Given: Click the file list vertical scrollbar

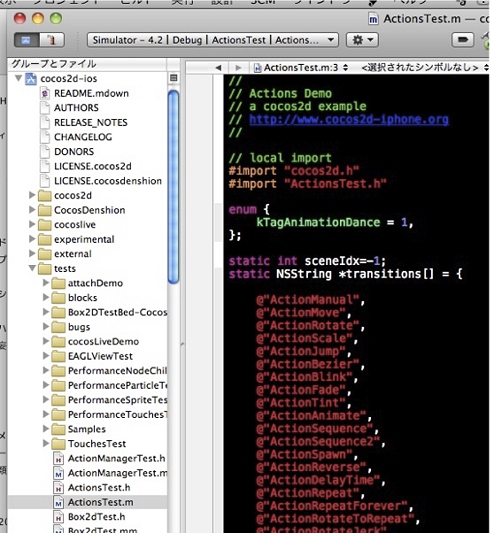Looking at the screenshot, I should (x=173, y=187).
